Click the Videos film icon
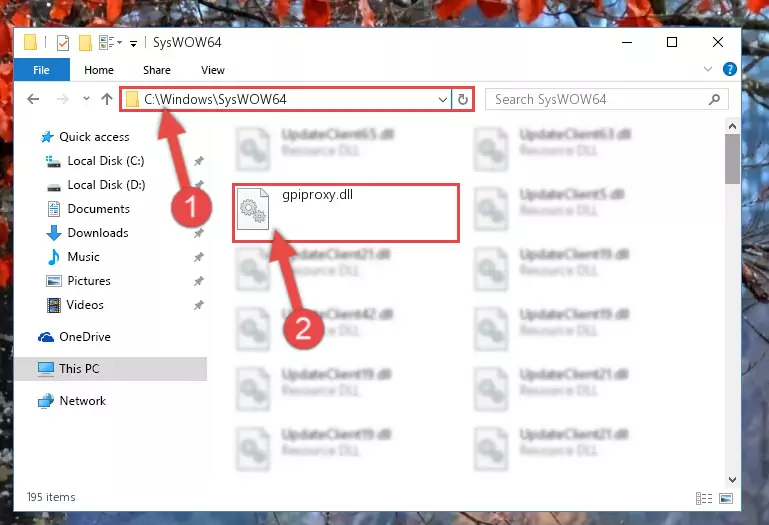769x525 pixels. 53,305
